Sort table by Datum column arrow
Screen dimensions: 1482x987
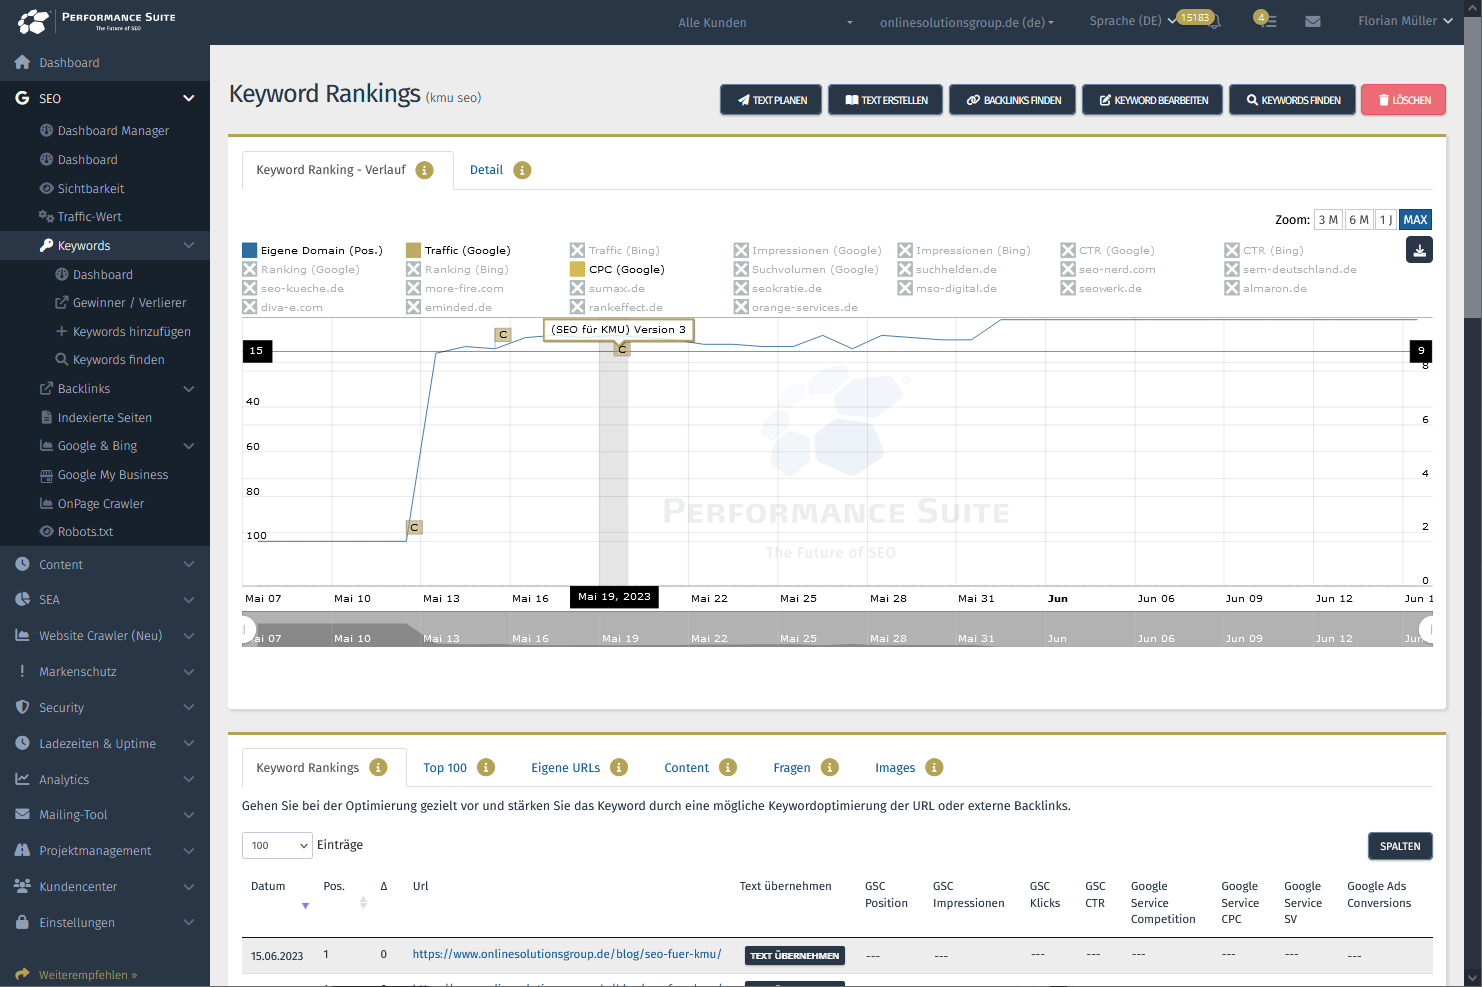pyautogui.click(x=305, y=905)
